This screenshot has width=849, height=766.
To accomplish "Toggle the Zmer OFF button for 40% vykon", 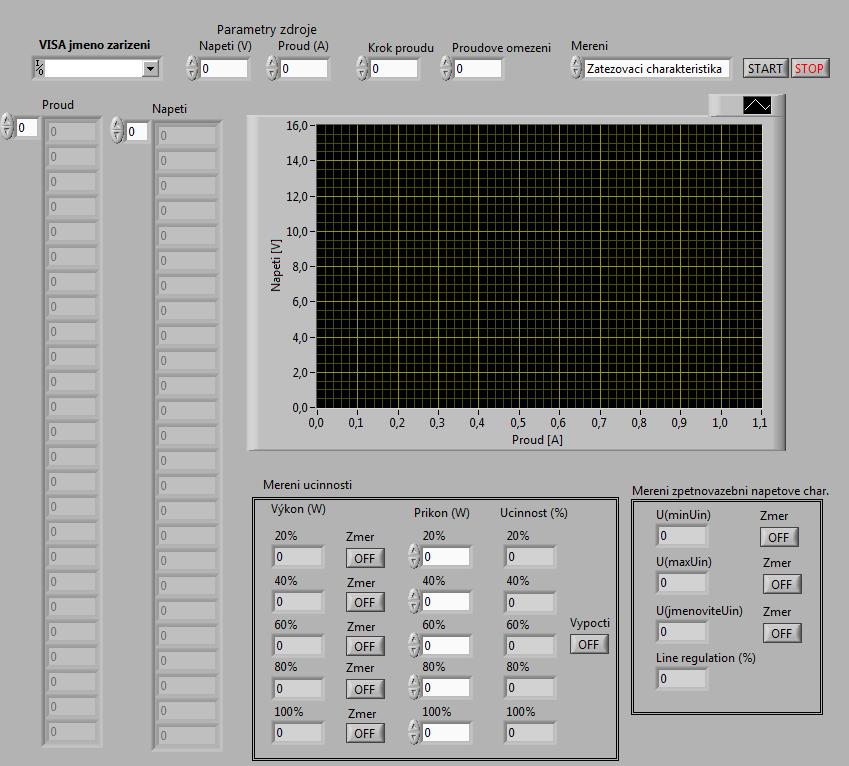I will tap(365, 602).
